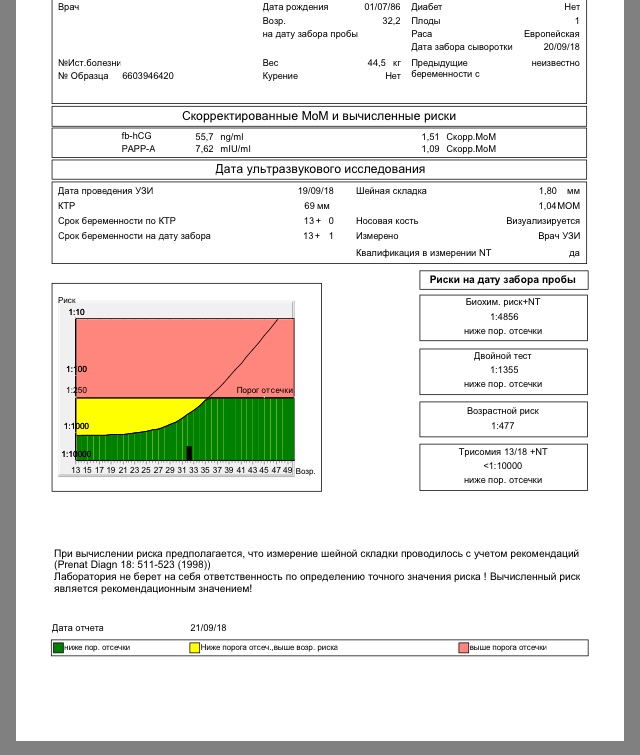Select the 'Риск' axis label above the chart
The width and height of the screenshot is (640, 755).
point(67,299)
